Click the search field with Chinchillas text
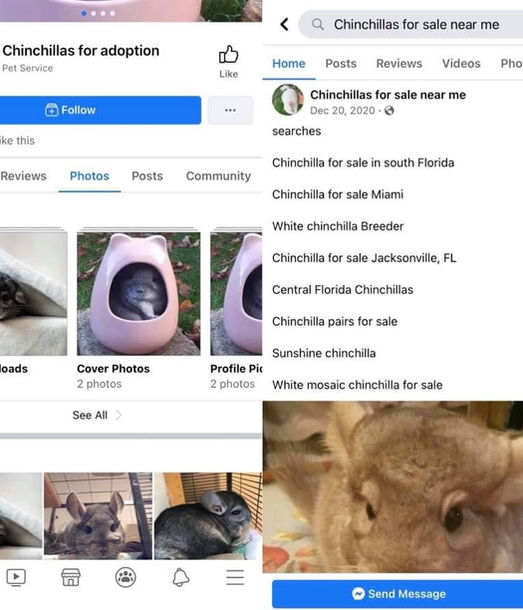This screenshot has height=610, width=523. click(411, 25)
